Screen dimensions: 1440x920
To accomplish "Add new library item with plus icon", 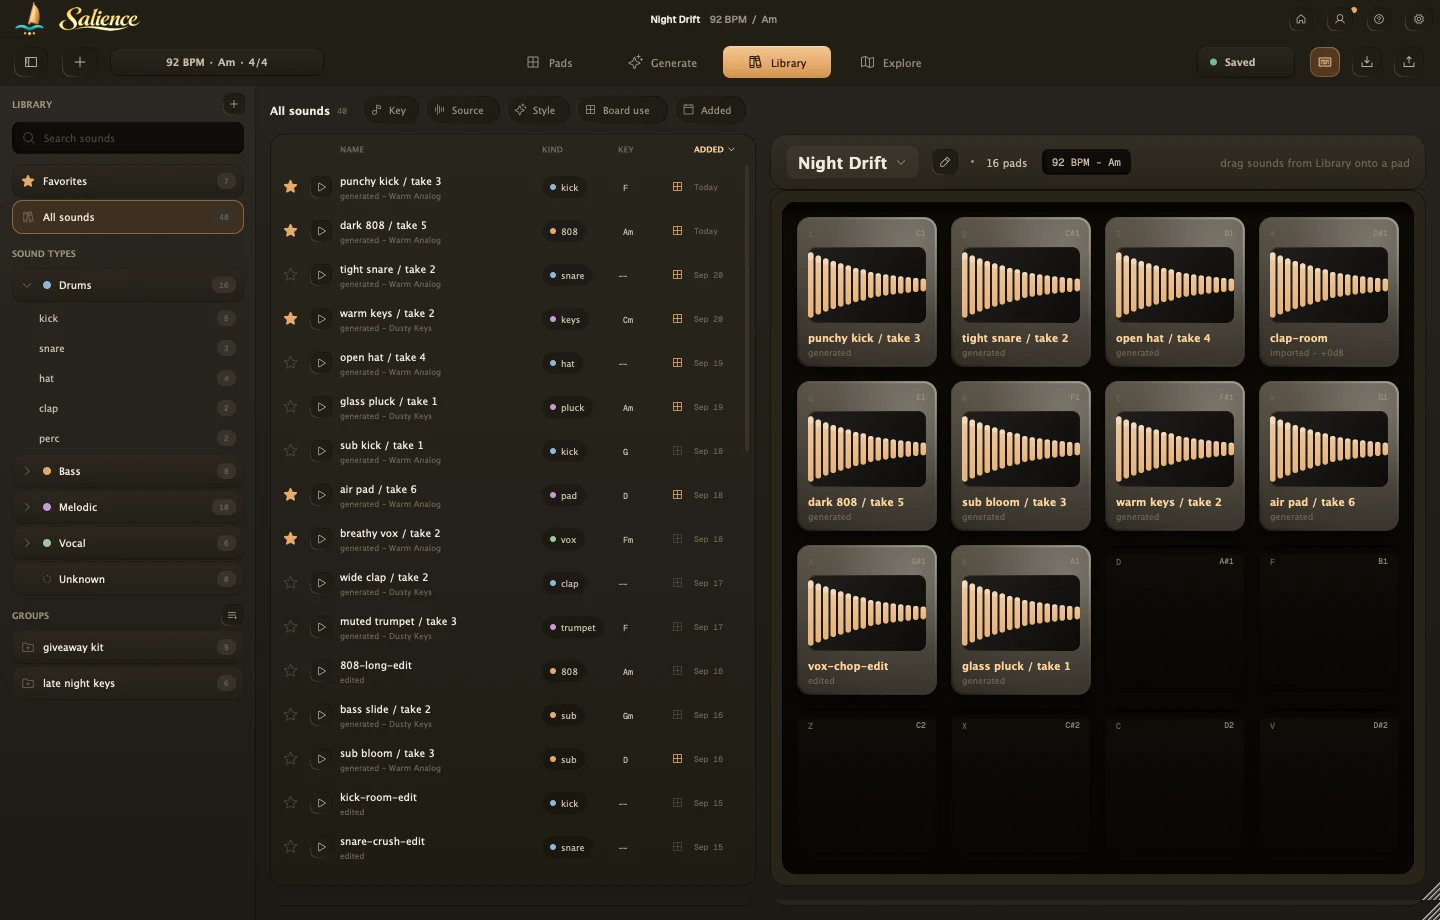I will click(233, 104).
